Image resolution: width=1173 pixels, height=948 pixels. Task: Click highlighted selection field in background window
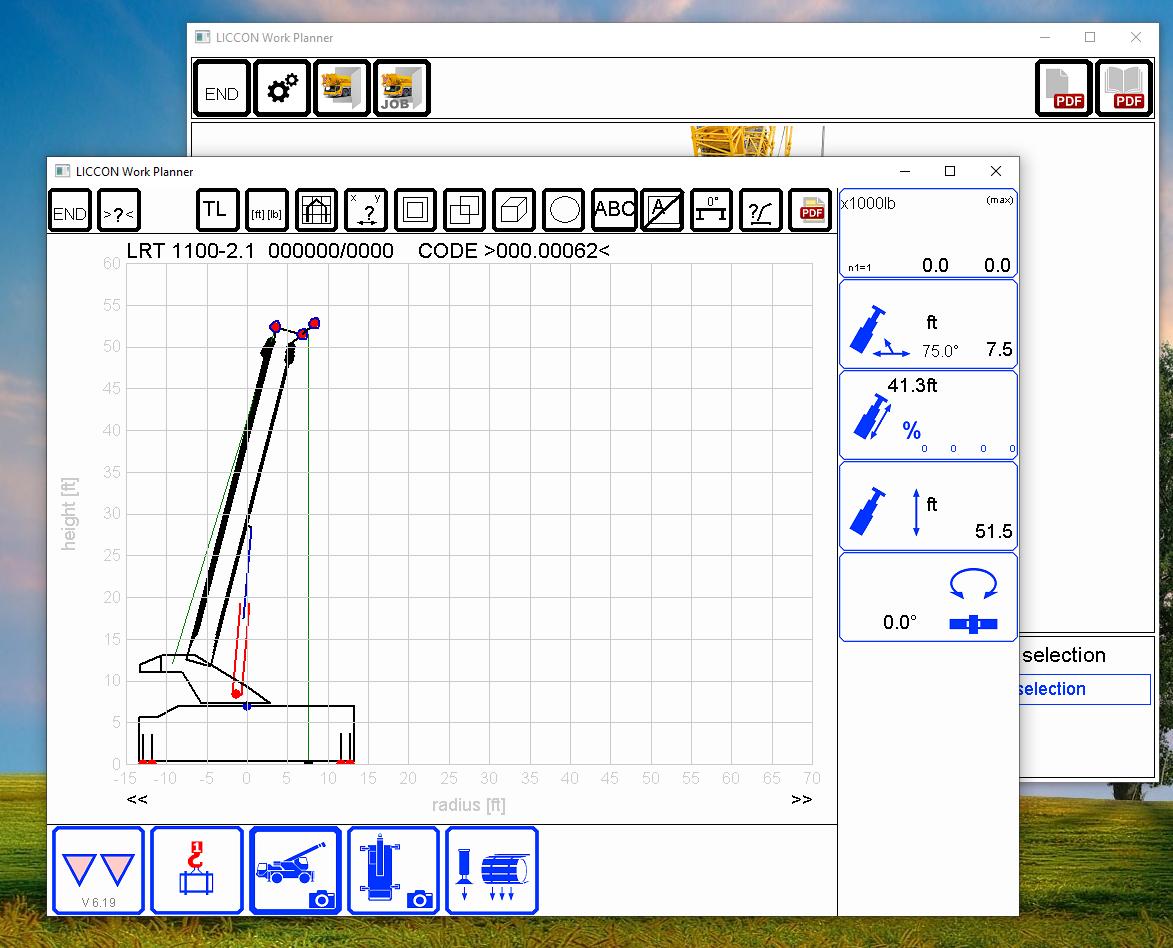coord(1085,689)
